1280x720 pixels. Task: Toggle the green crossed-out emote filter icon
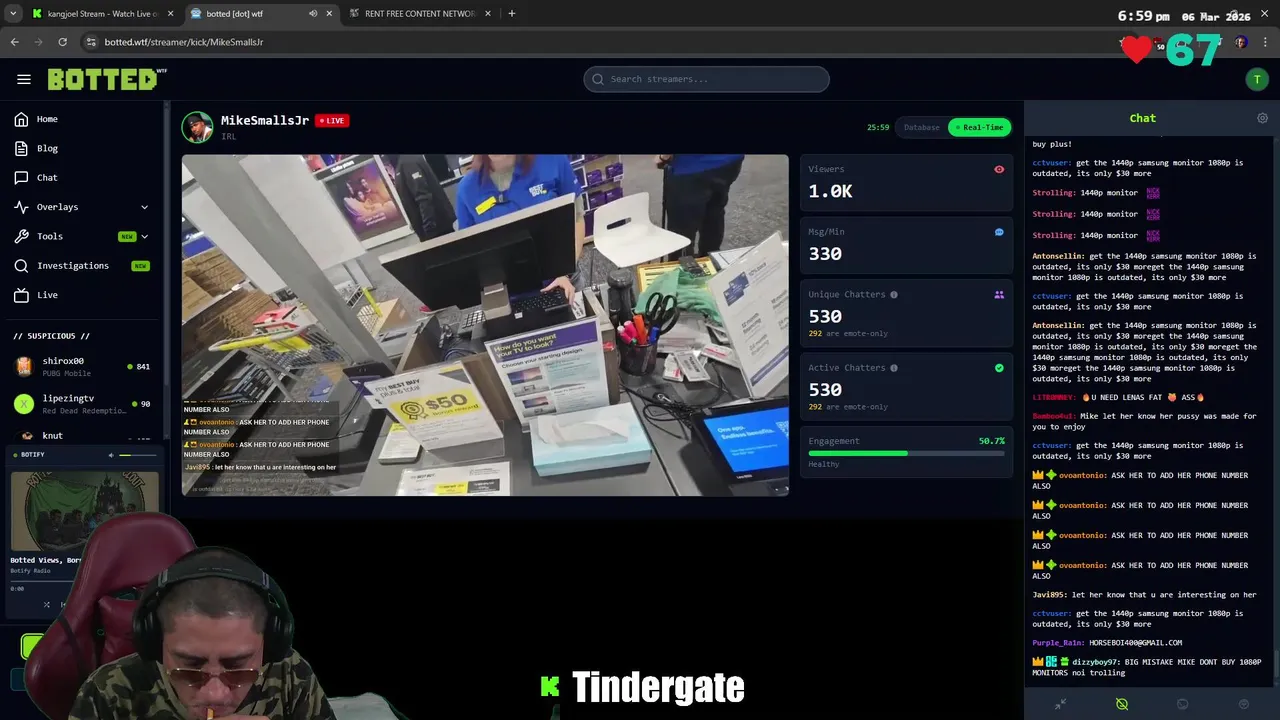(1122, 704)
